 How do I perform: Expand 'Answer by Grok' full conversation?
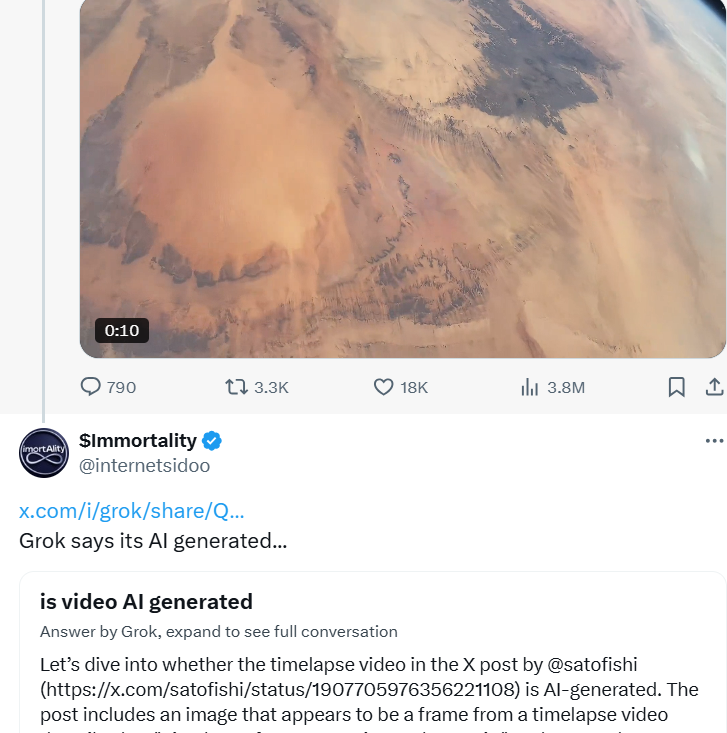(x=218, y=632)
